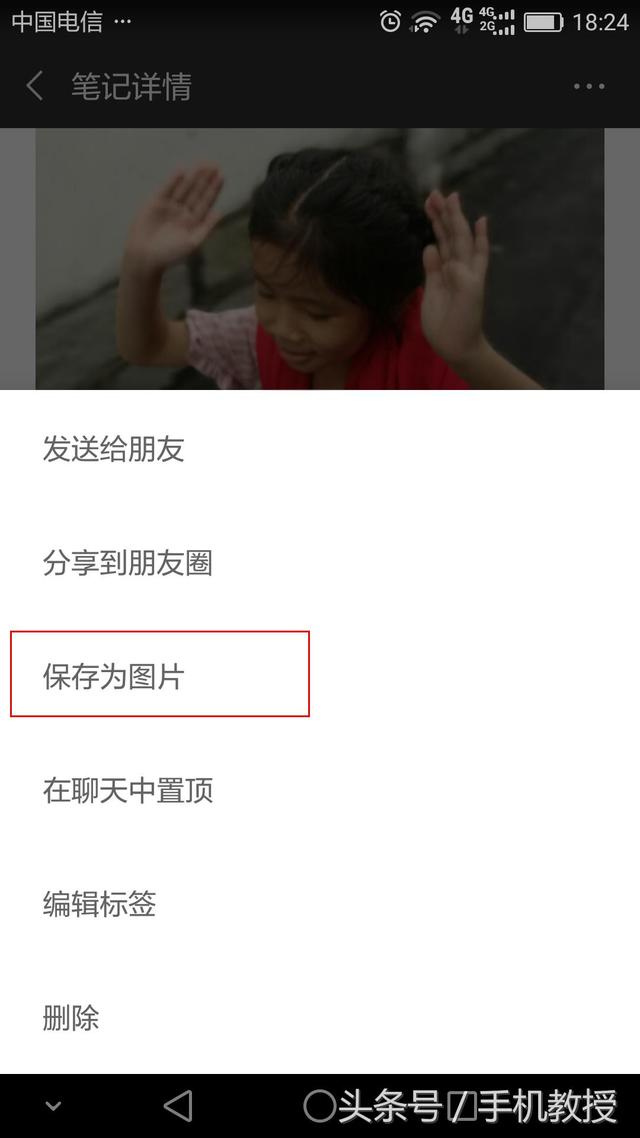Tap the back arrow beside 笔记详情
The height and width of the screenshot is (1138, 640).
34,86
